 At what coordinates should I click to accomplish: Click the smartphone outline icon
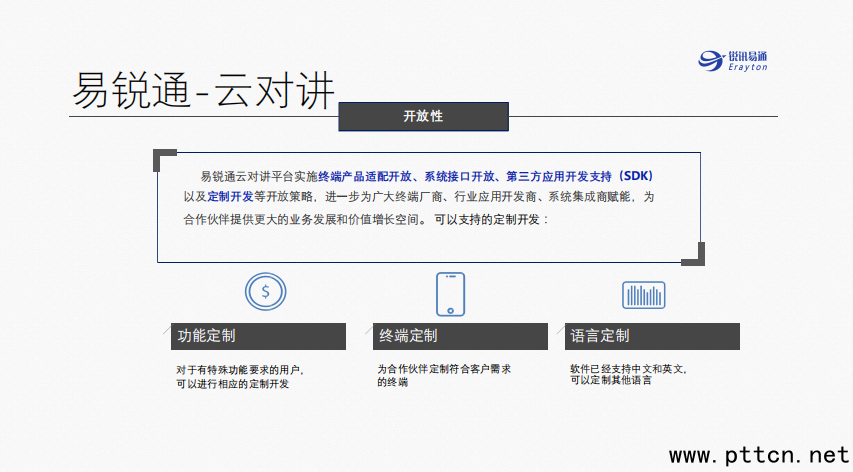(450, 294)
